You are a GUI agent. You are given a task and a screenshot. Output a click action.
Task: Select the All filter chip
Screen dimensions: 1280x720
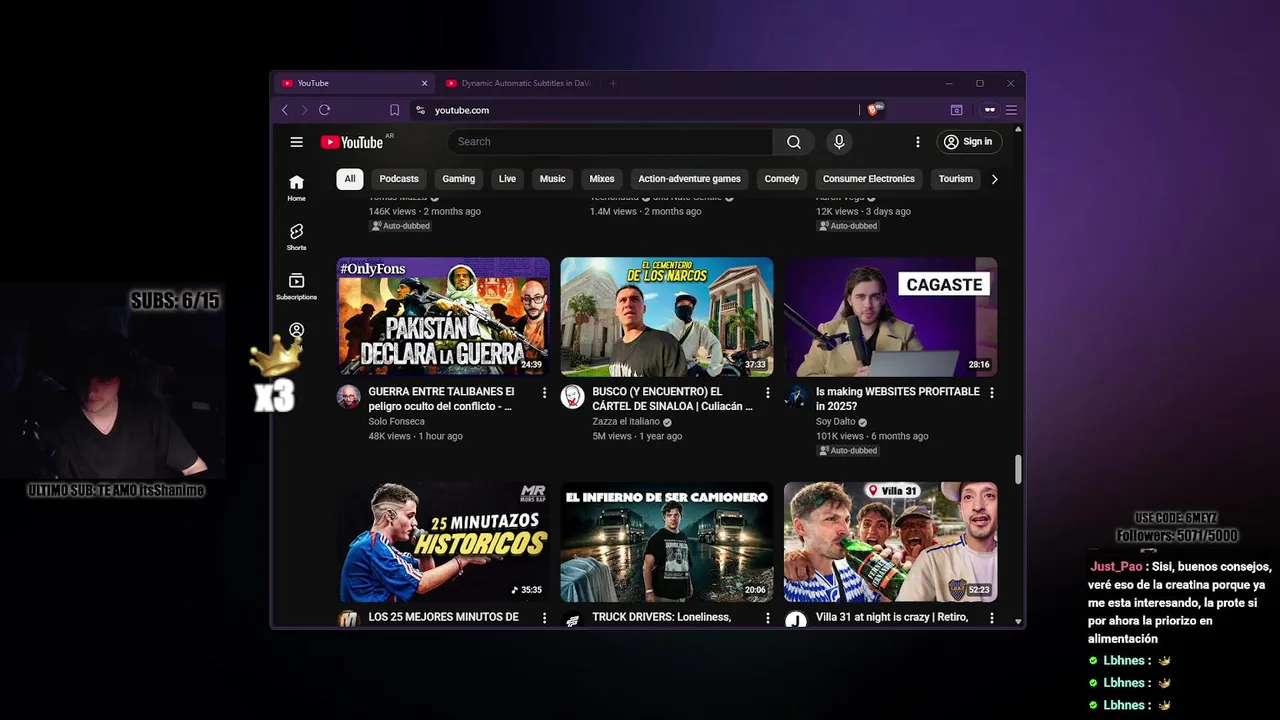pyautogui.click(x=349, y=179)
